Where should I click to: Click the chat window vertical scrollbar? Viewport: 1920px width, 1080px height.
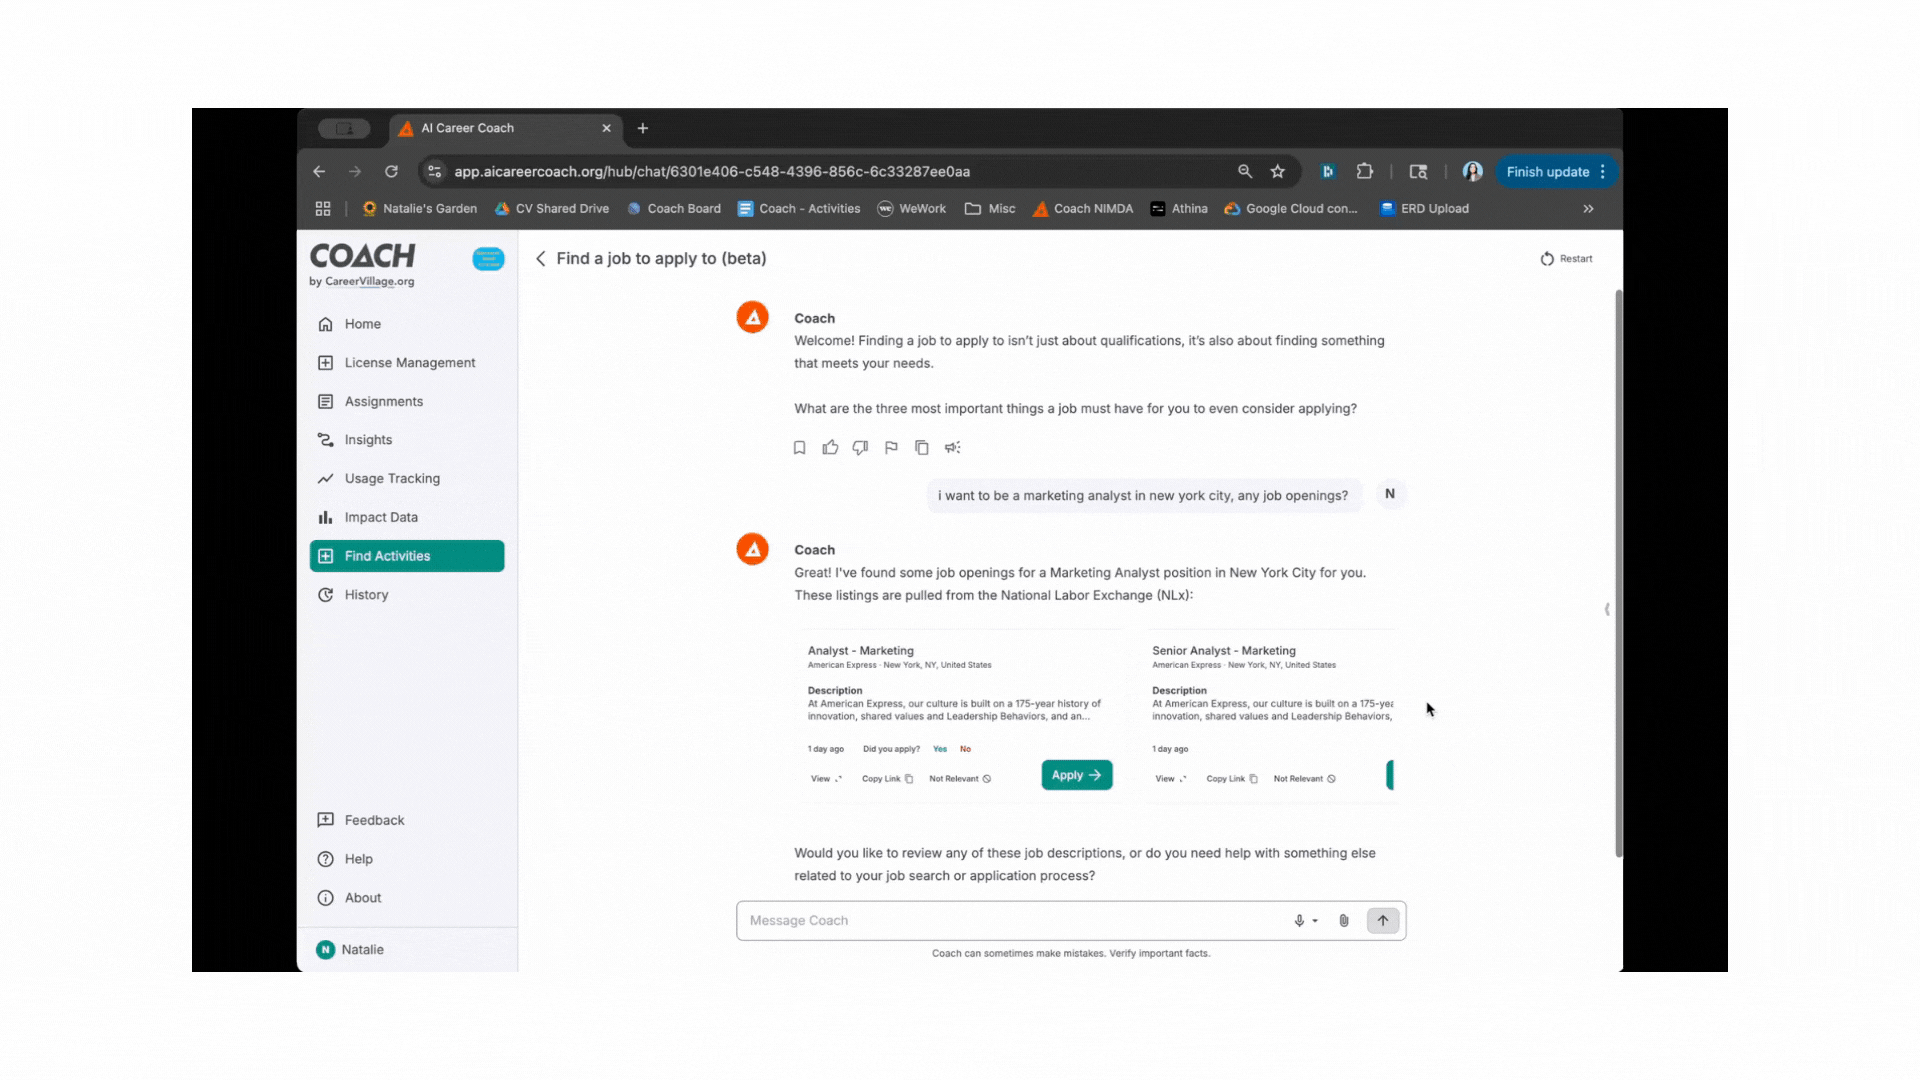(1619, 572)
